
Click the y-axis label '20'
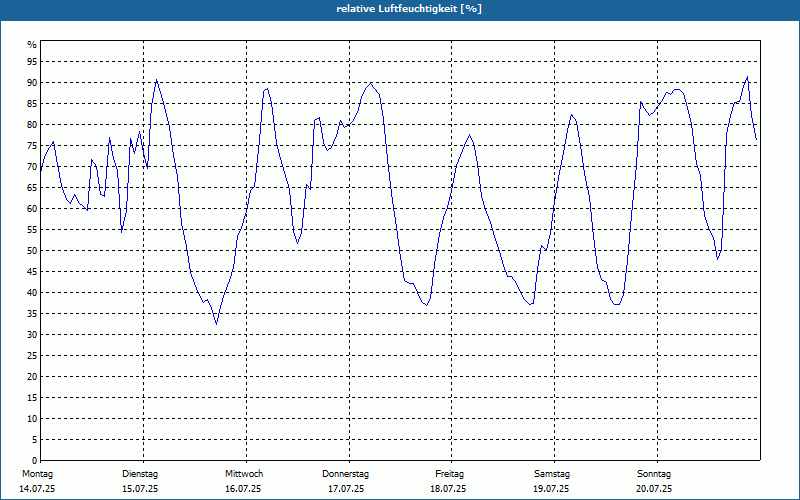tap(32, 377)
